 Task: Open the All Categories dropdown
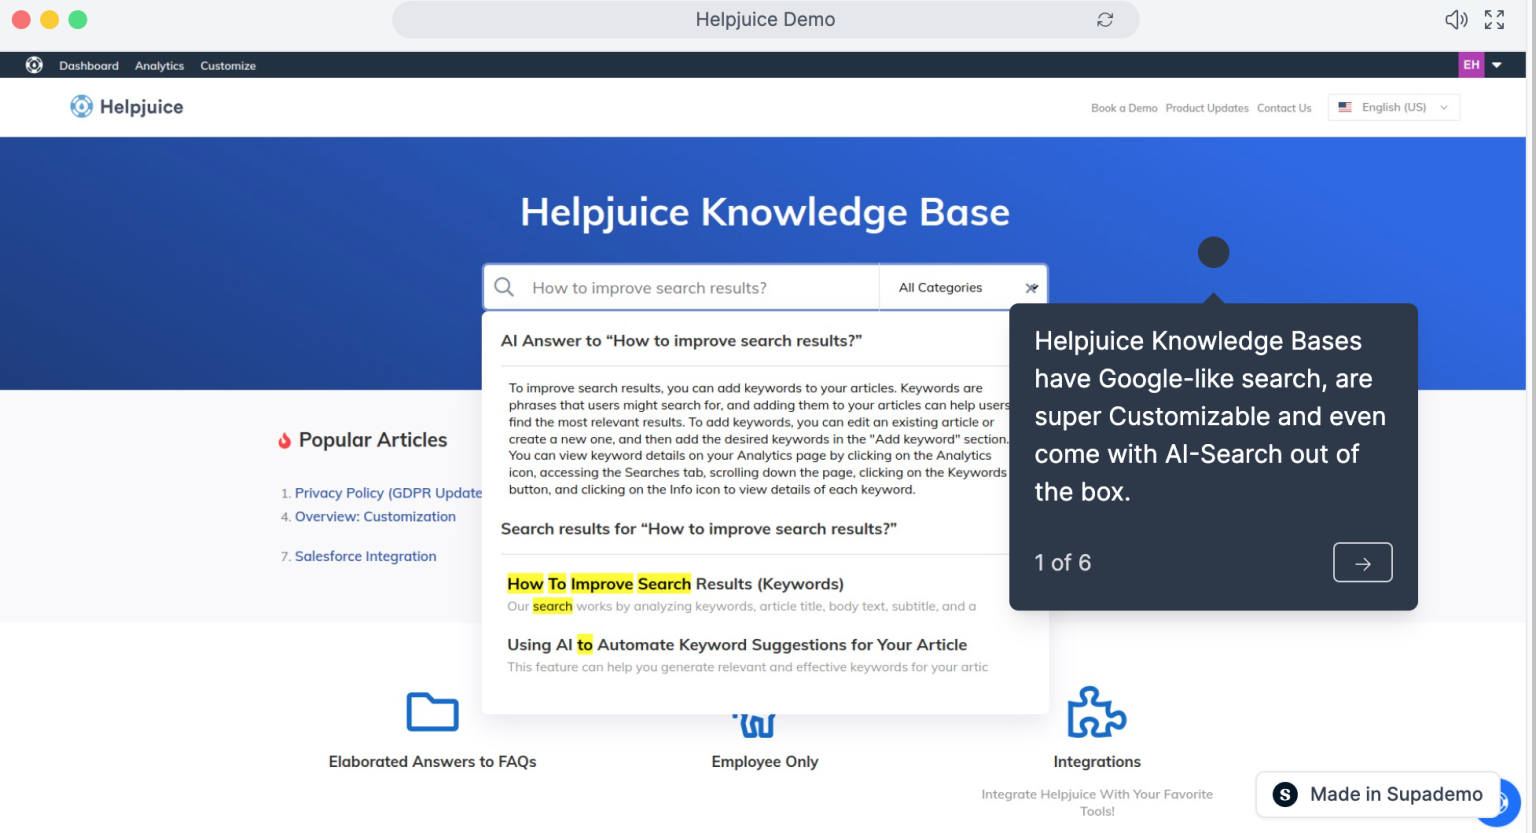[940, 287]
